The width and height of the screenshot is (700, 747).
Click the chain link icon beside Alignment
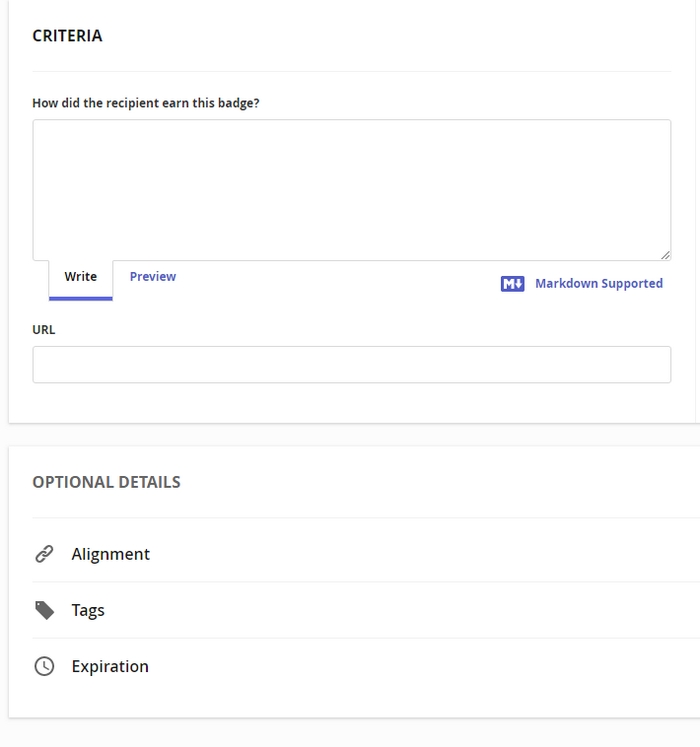[44, 554]
